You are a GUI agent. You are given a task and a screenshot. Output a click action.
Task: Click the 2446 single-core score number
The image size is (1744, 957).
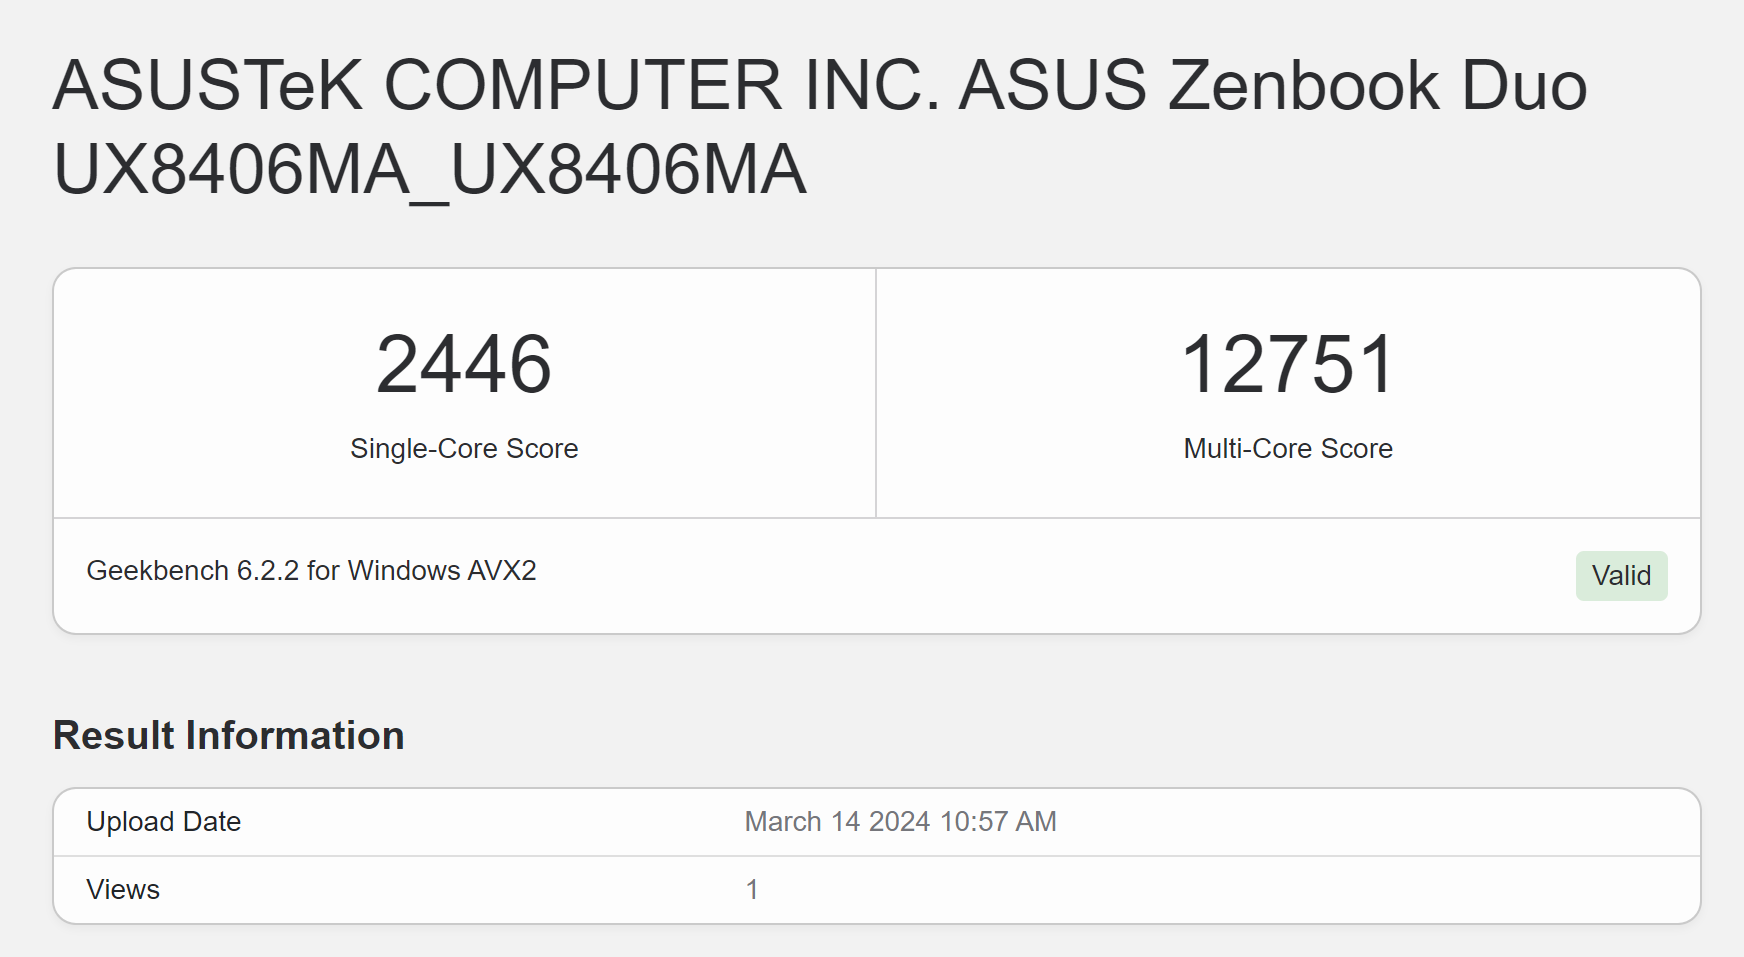[464, 365]
